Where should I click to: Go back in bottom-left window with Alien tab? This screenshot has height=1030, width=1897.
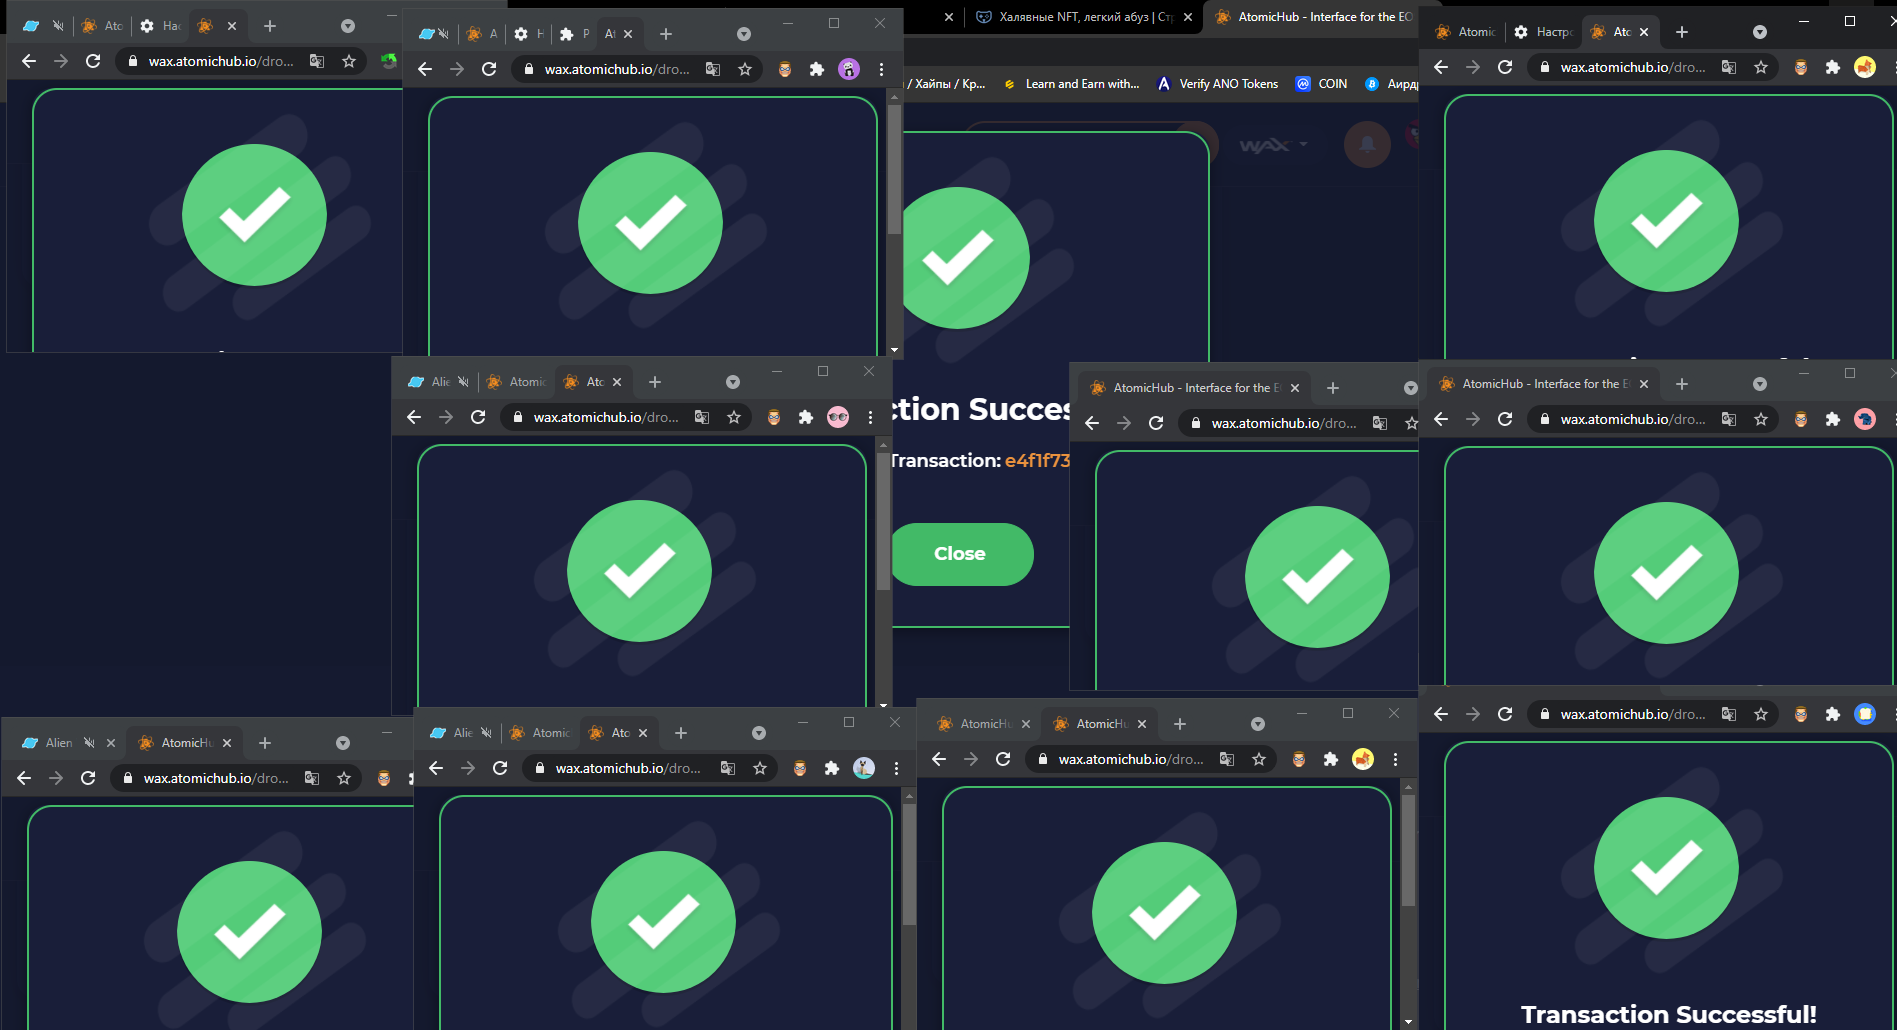click(24, 778)
